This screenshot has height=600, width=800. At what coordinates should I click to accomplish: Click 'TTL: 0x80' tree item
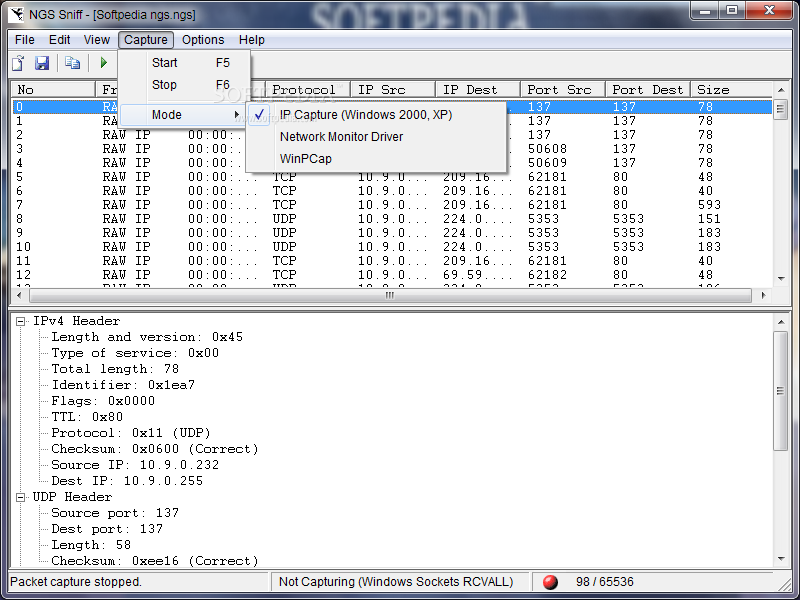point(87,417)
